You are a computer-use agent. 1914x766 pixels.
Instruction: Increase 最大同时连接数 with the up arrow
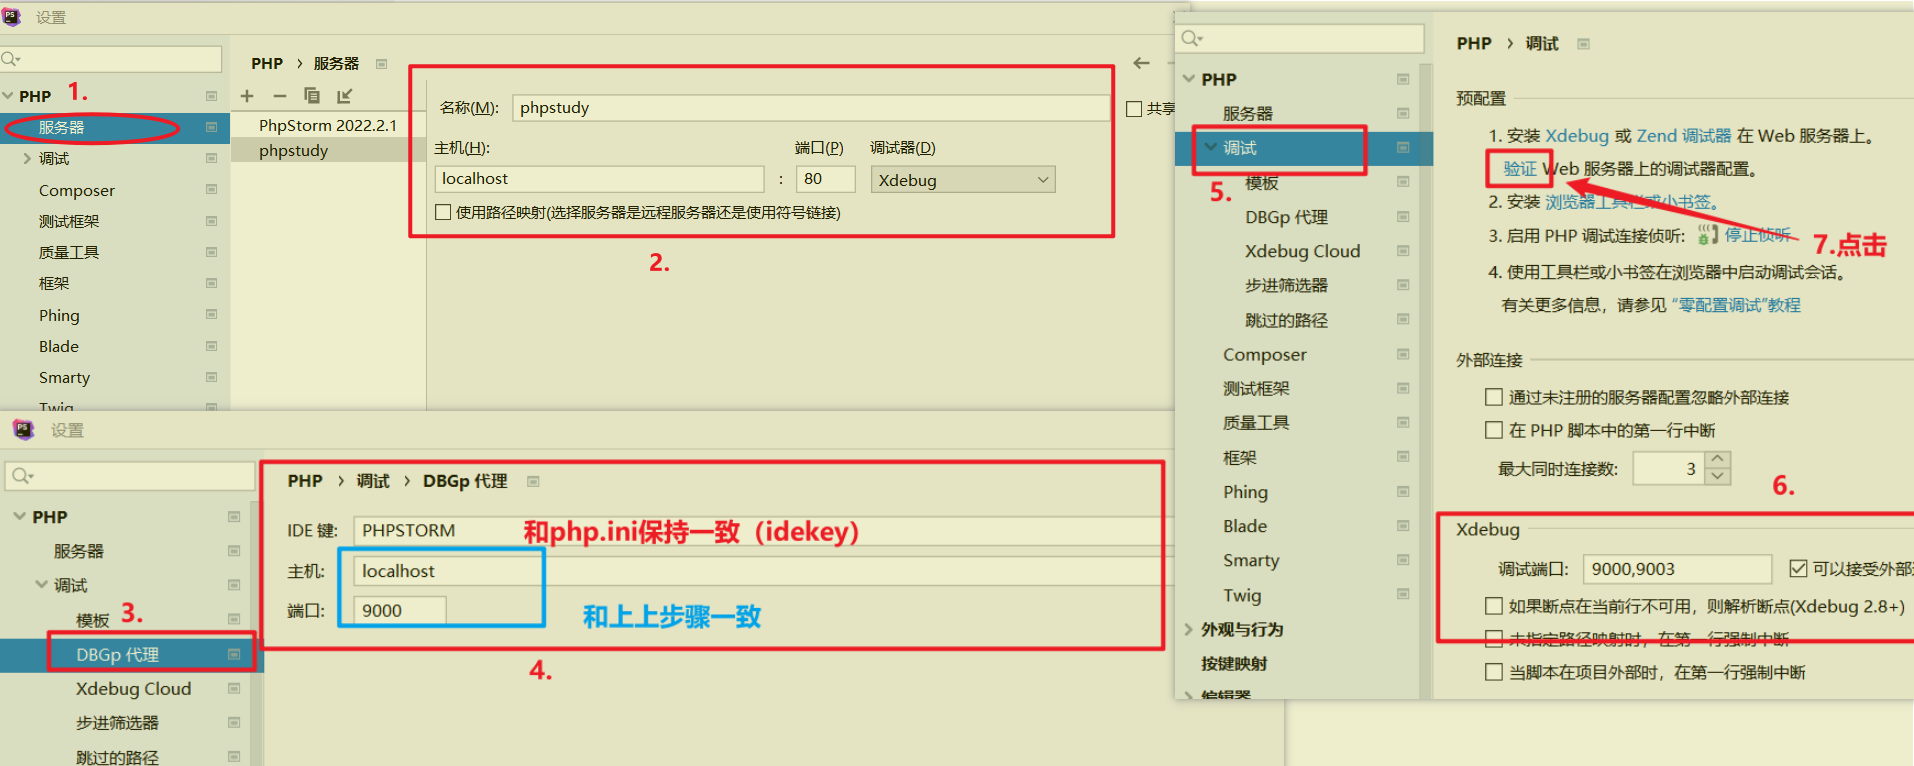pos(1718,459)
